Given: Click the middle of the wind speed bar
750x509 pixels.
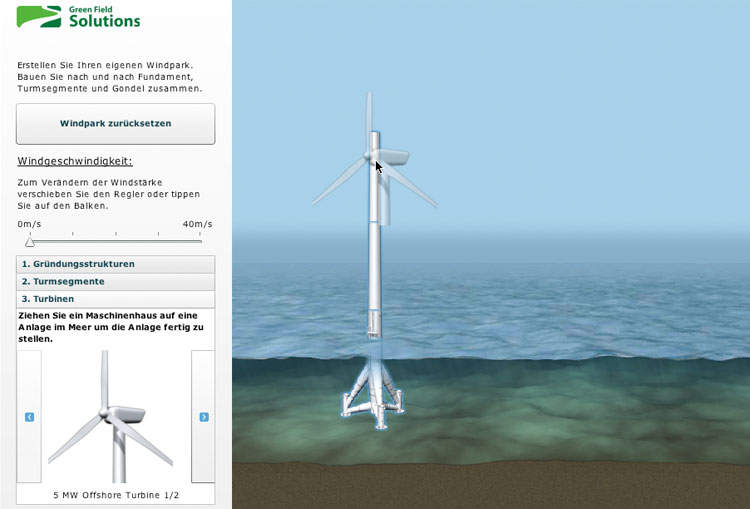Looking at the screenshot, I should coord(115,241).
